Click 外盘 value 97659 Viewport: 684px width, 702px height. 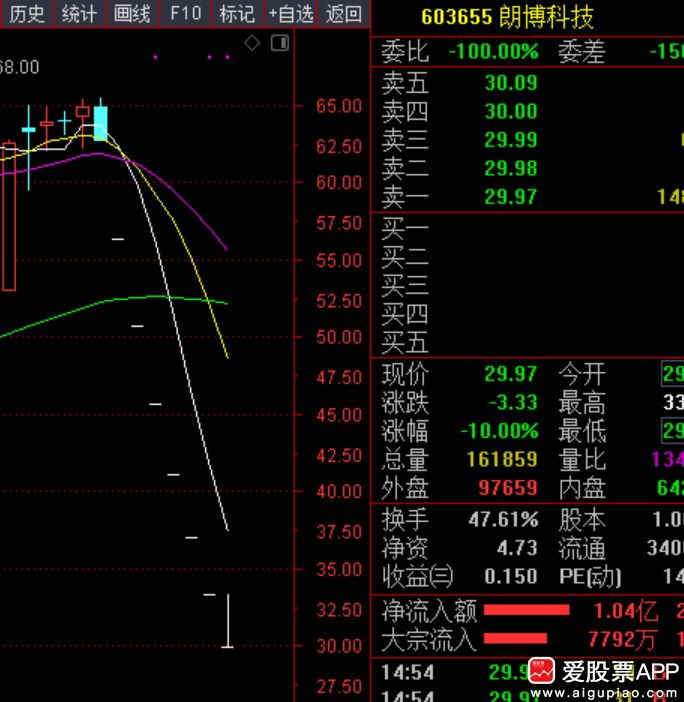(508, 488)
